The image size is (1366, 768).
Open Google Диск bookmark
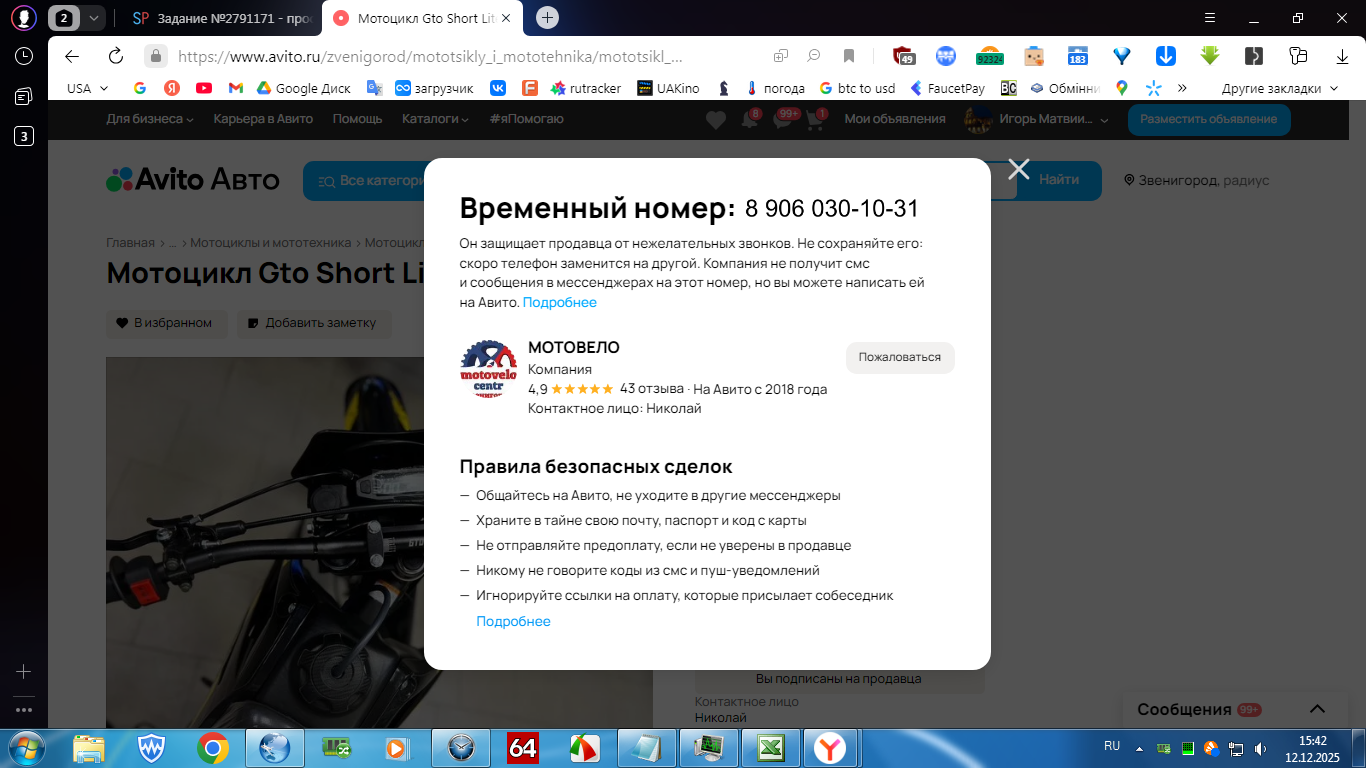pos(304,88)
